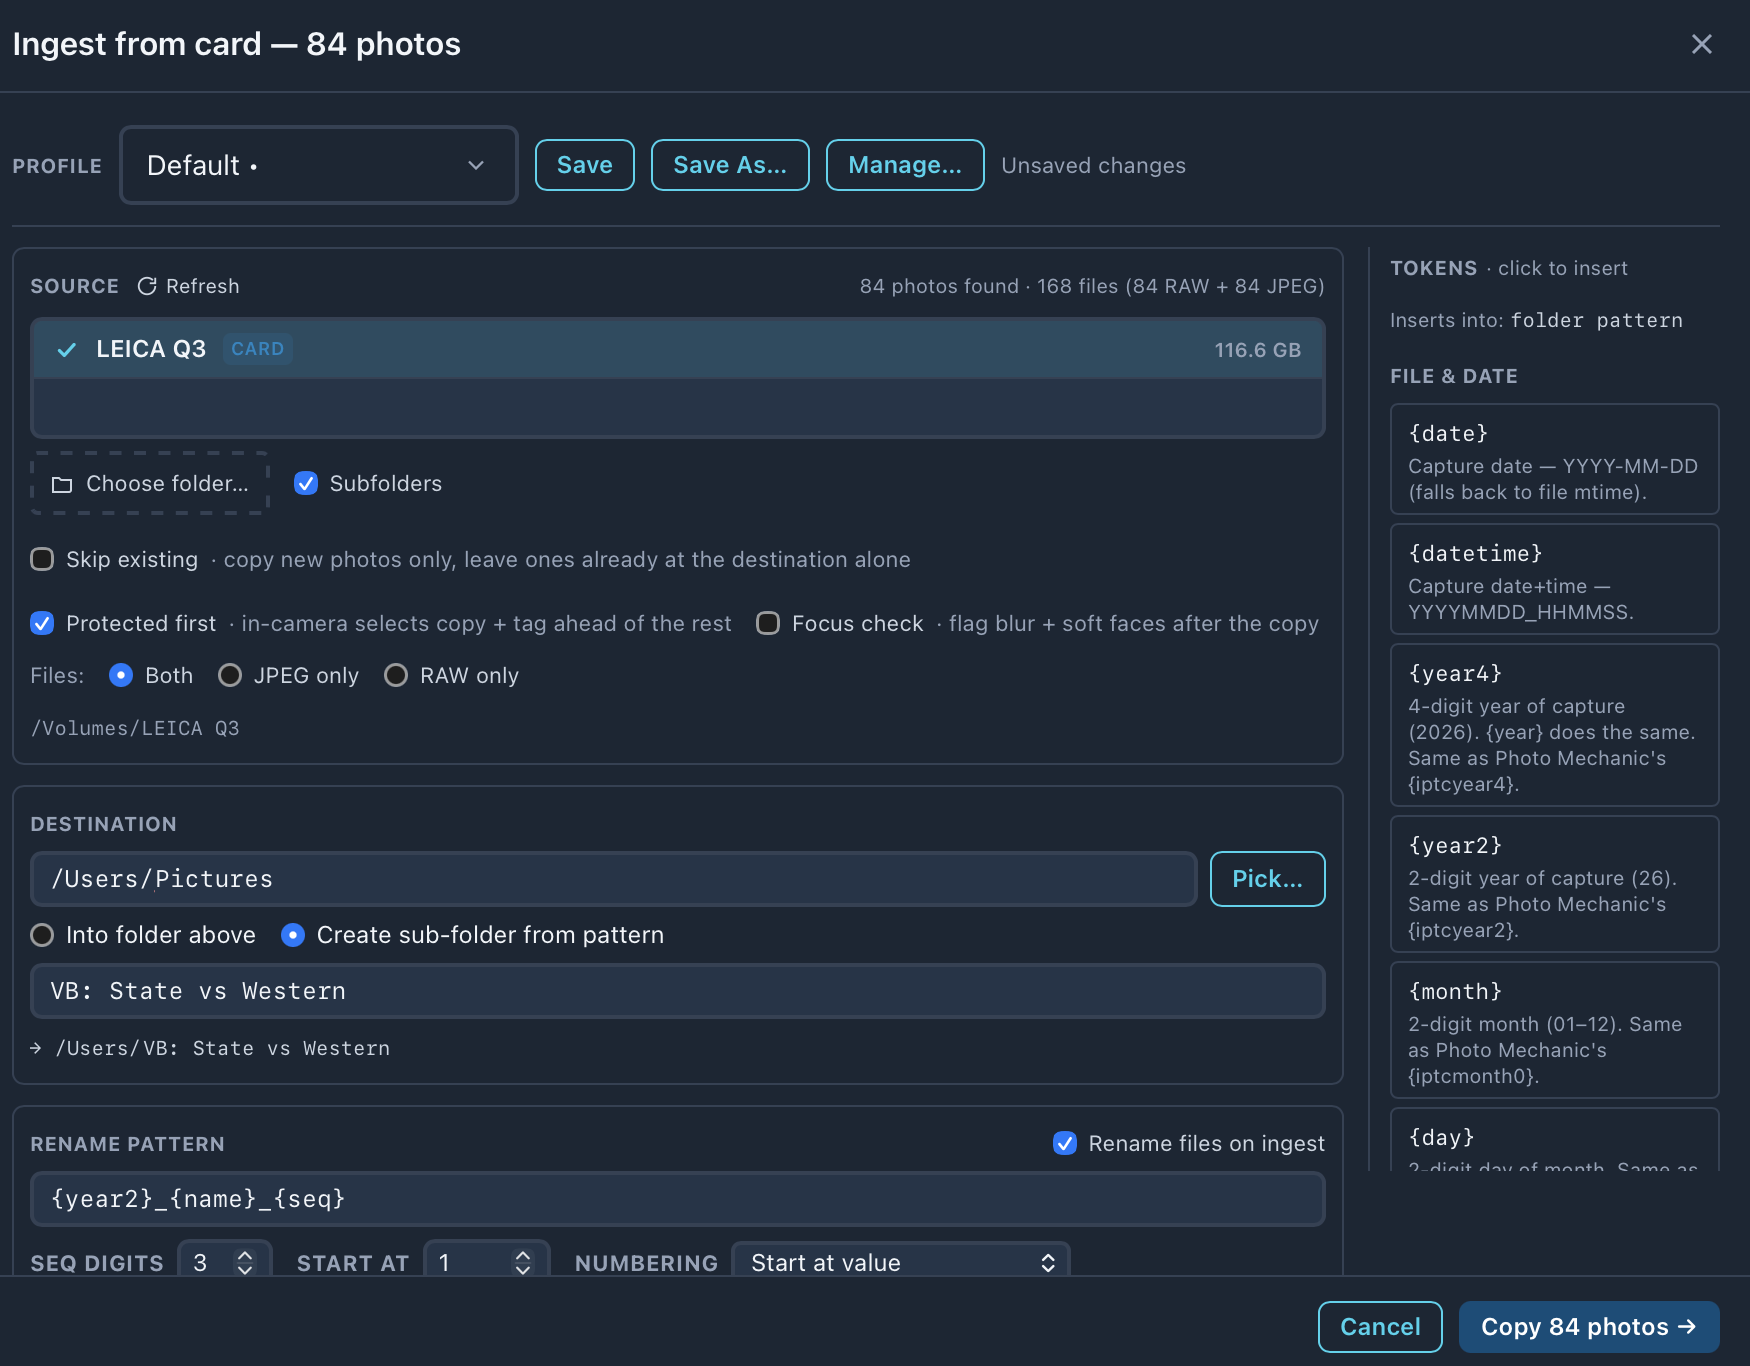Image resolution: width=1750 pixels, height=1366 pixels.
Task: Insert the {datetime} token
Action: click(1554, 579)
